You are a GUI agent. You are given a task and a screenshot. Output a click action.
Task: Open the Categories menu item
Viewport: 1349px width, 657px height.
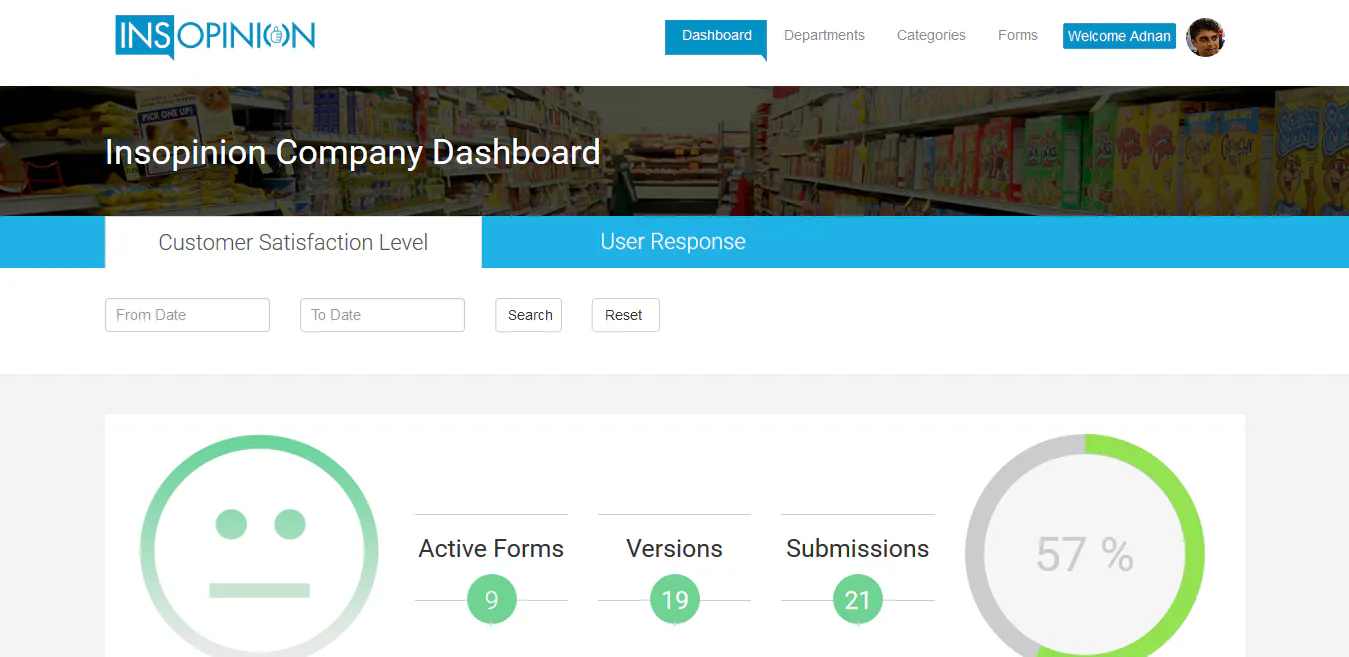coord(931,35)
